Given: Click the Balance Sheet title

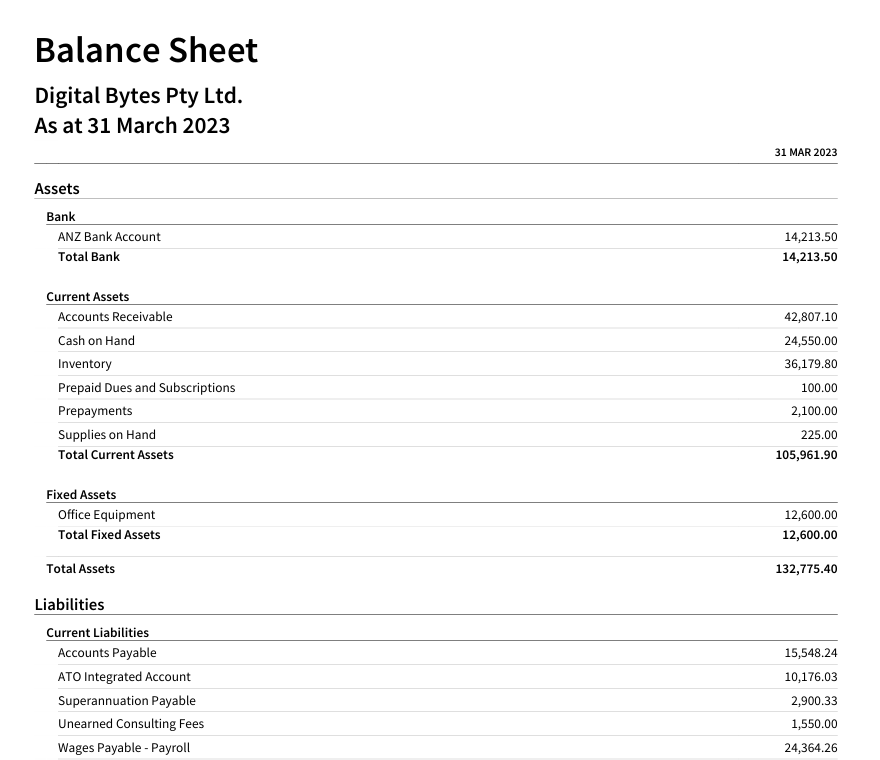Looking at the screenshot, I should coord(146,50).
